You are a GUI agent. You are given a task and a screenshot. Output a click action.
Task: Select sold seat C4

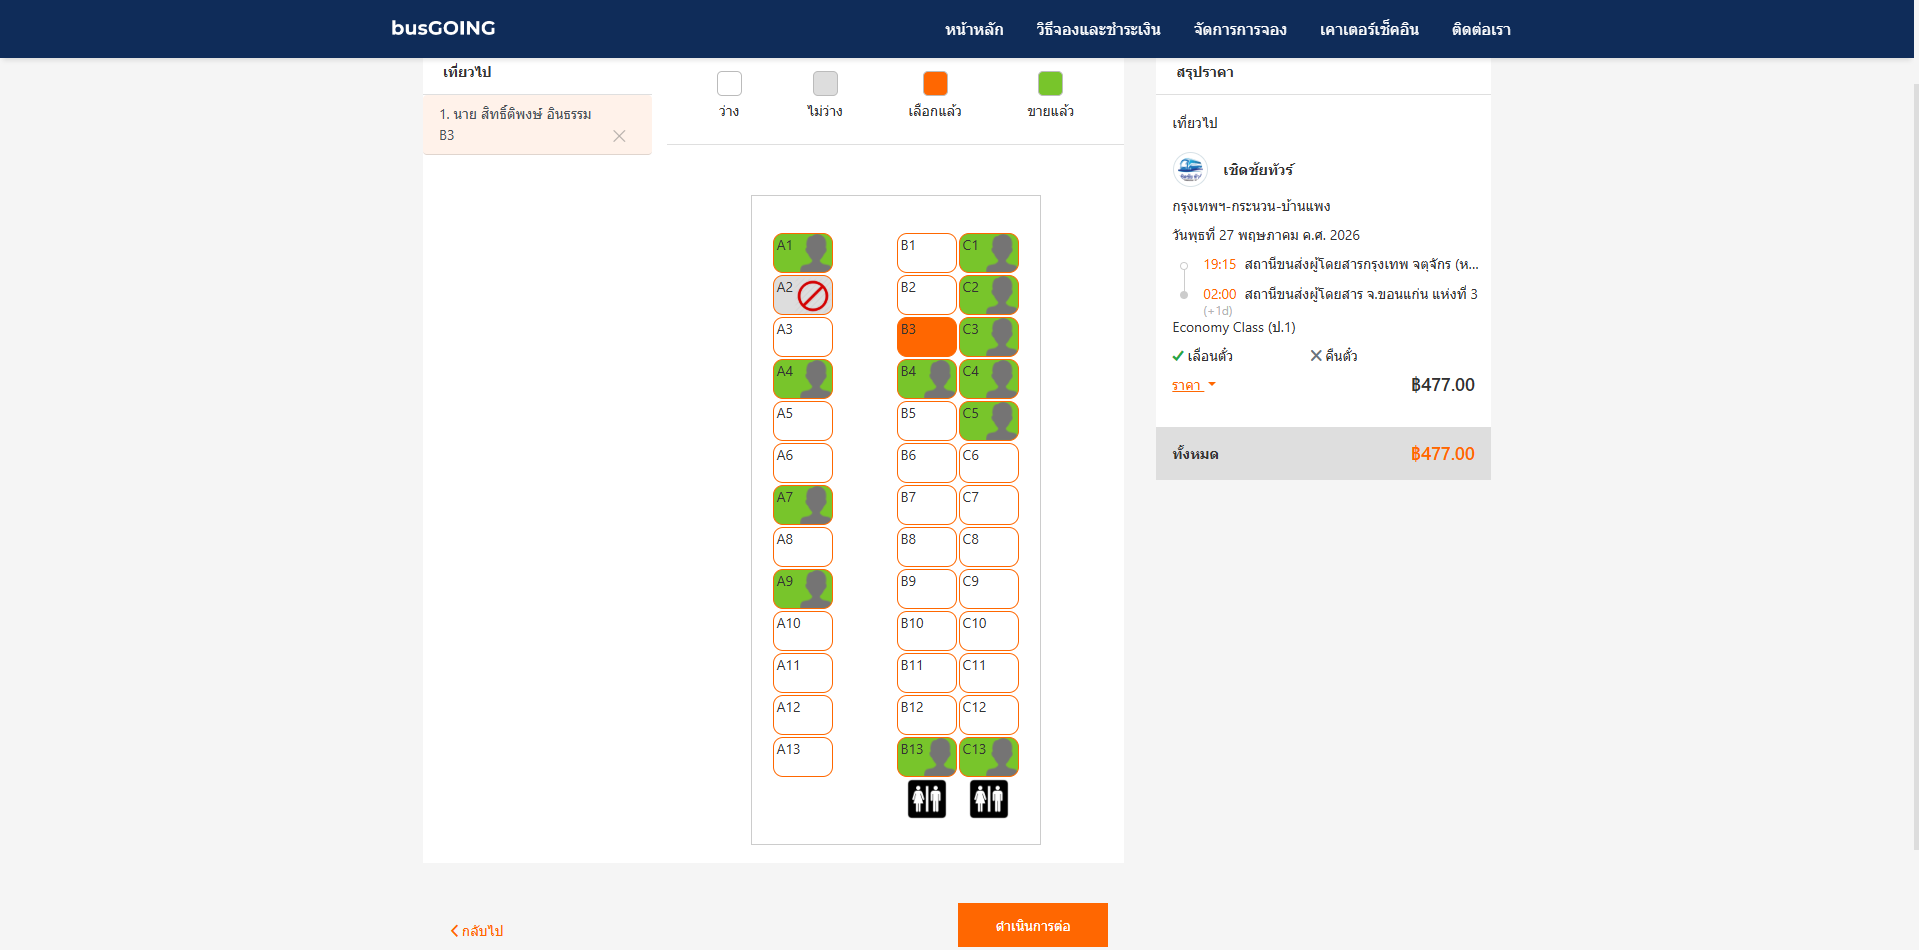(989, 379)
